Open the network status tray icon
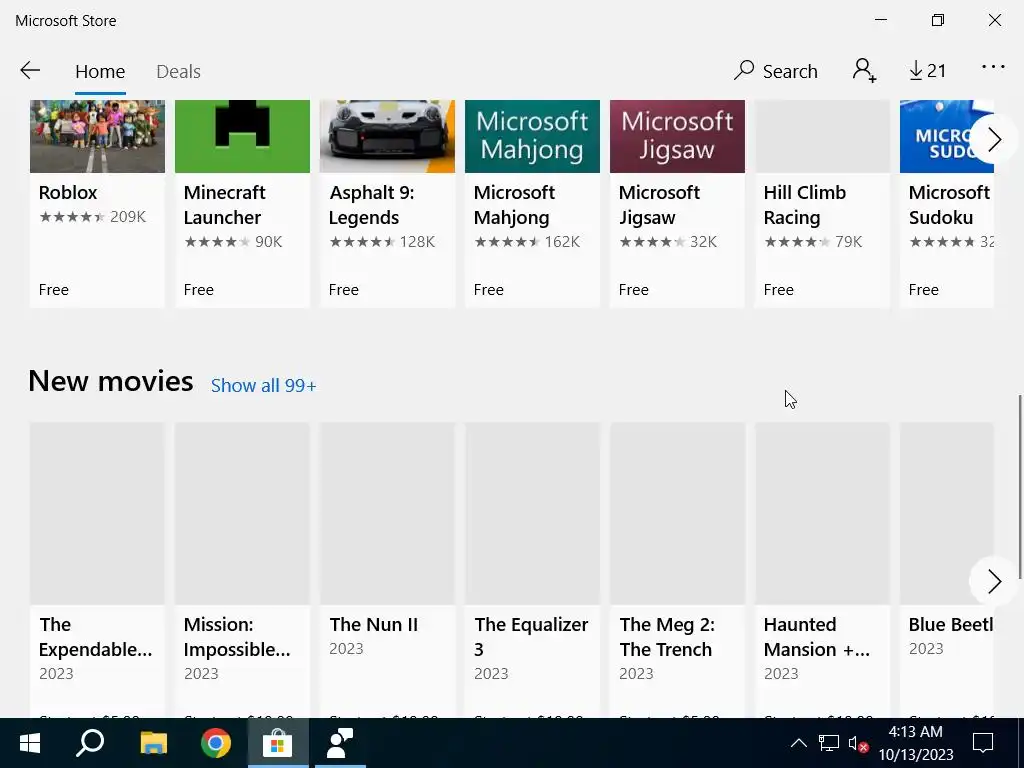Image resolution: width=1024 pixels, height=768 pixels. [x=829, y=743]
